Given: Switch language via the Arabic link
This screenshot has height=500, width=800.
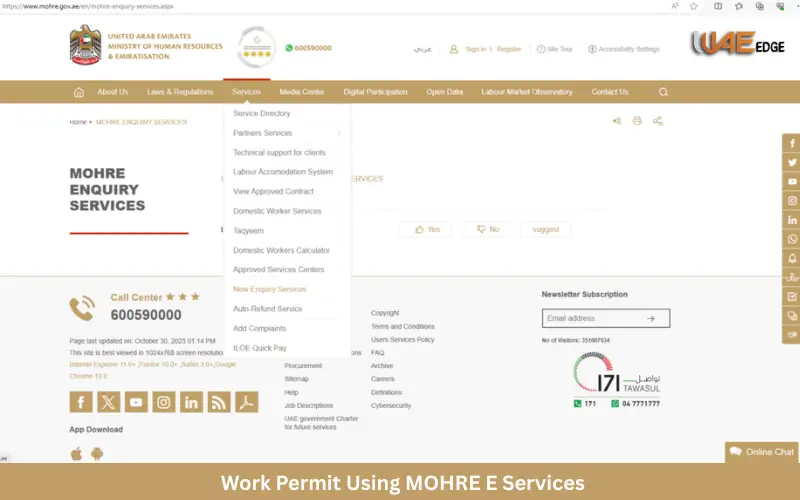Looking at the screenshot, I should (x=422, y=49).
